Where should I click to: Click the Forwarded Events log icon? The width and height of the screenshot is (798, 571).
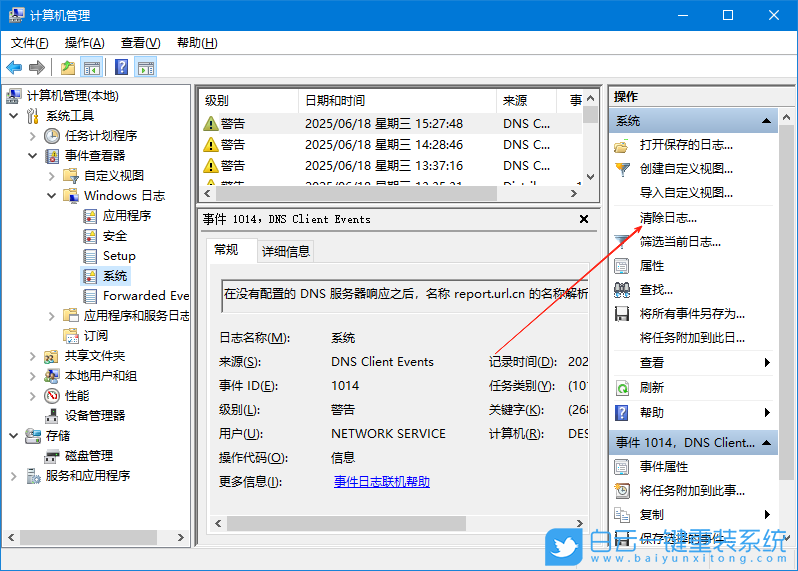[x=90, y=296]
